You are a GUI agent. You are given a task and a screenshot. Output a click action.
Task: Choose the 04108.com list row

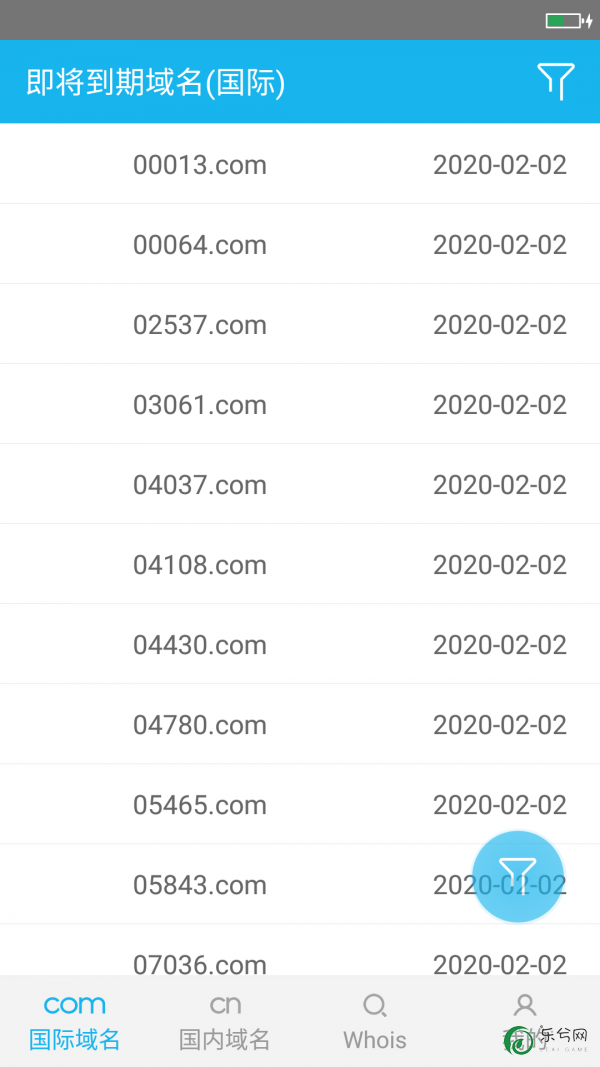(300, 564)
